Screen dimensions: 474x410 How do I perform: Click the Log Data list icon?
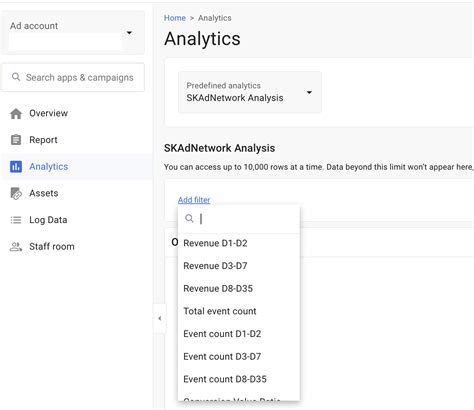(16, 220)
